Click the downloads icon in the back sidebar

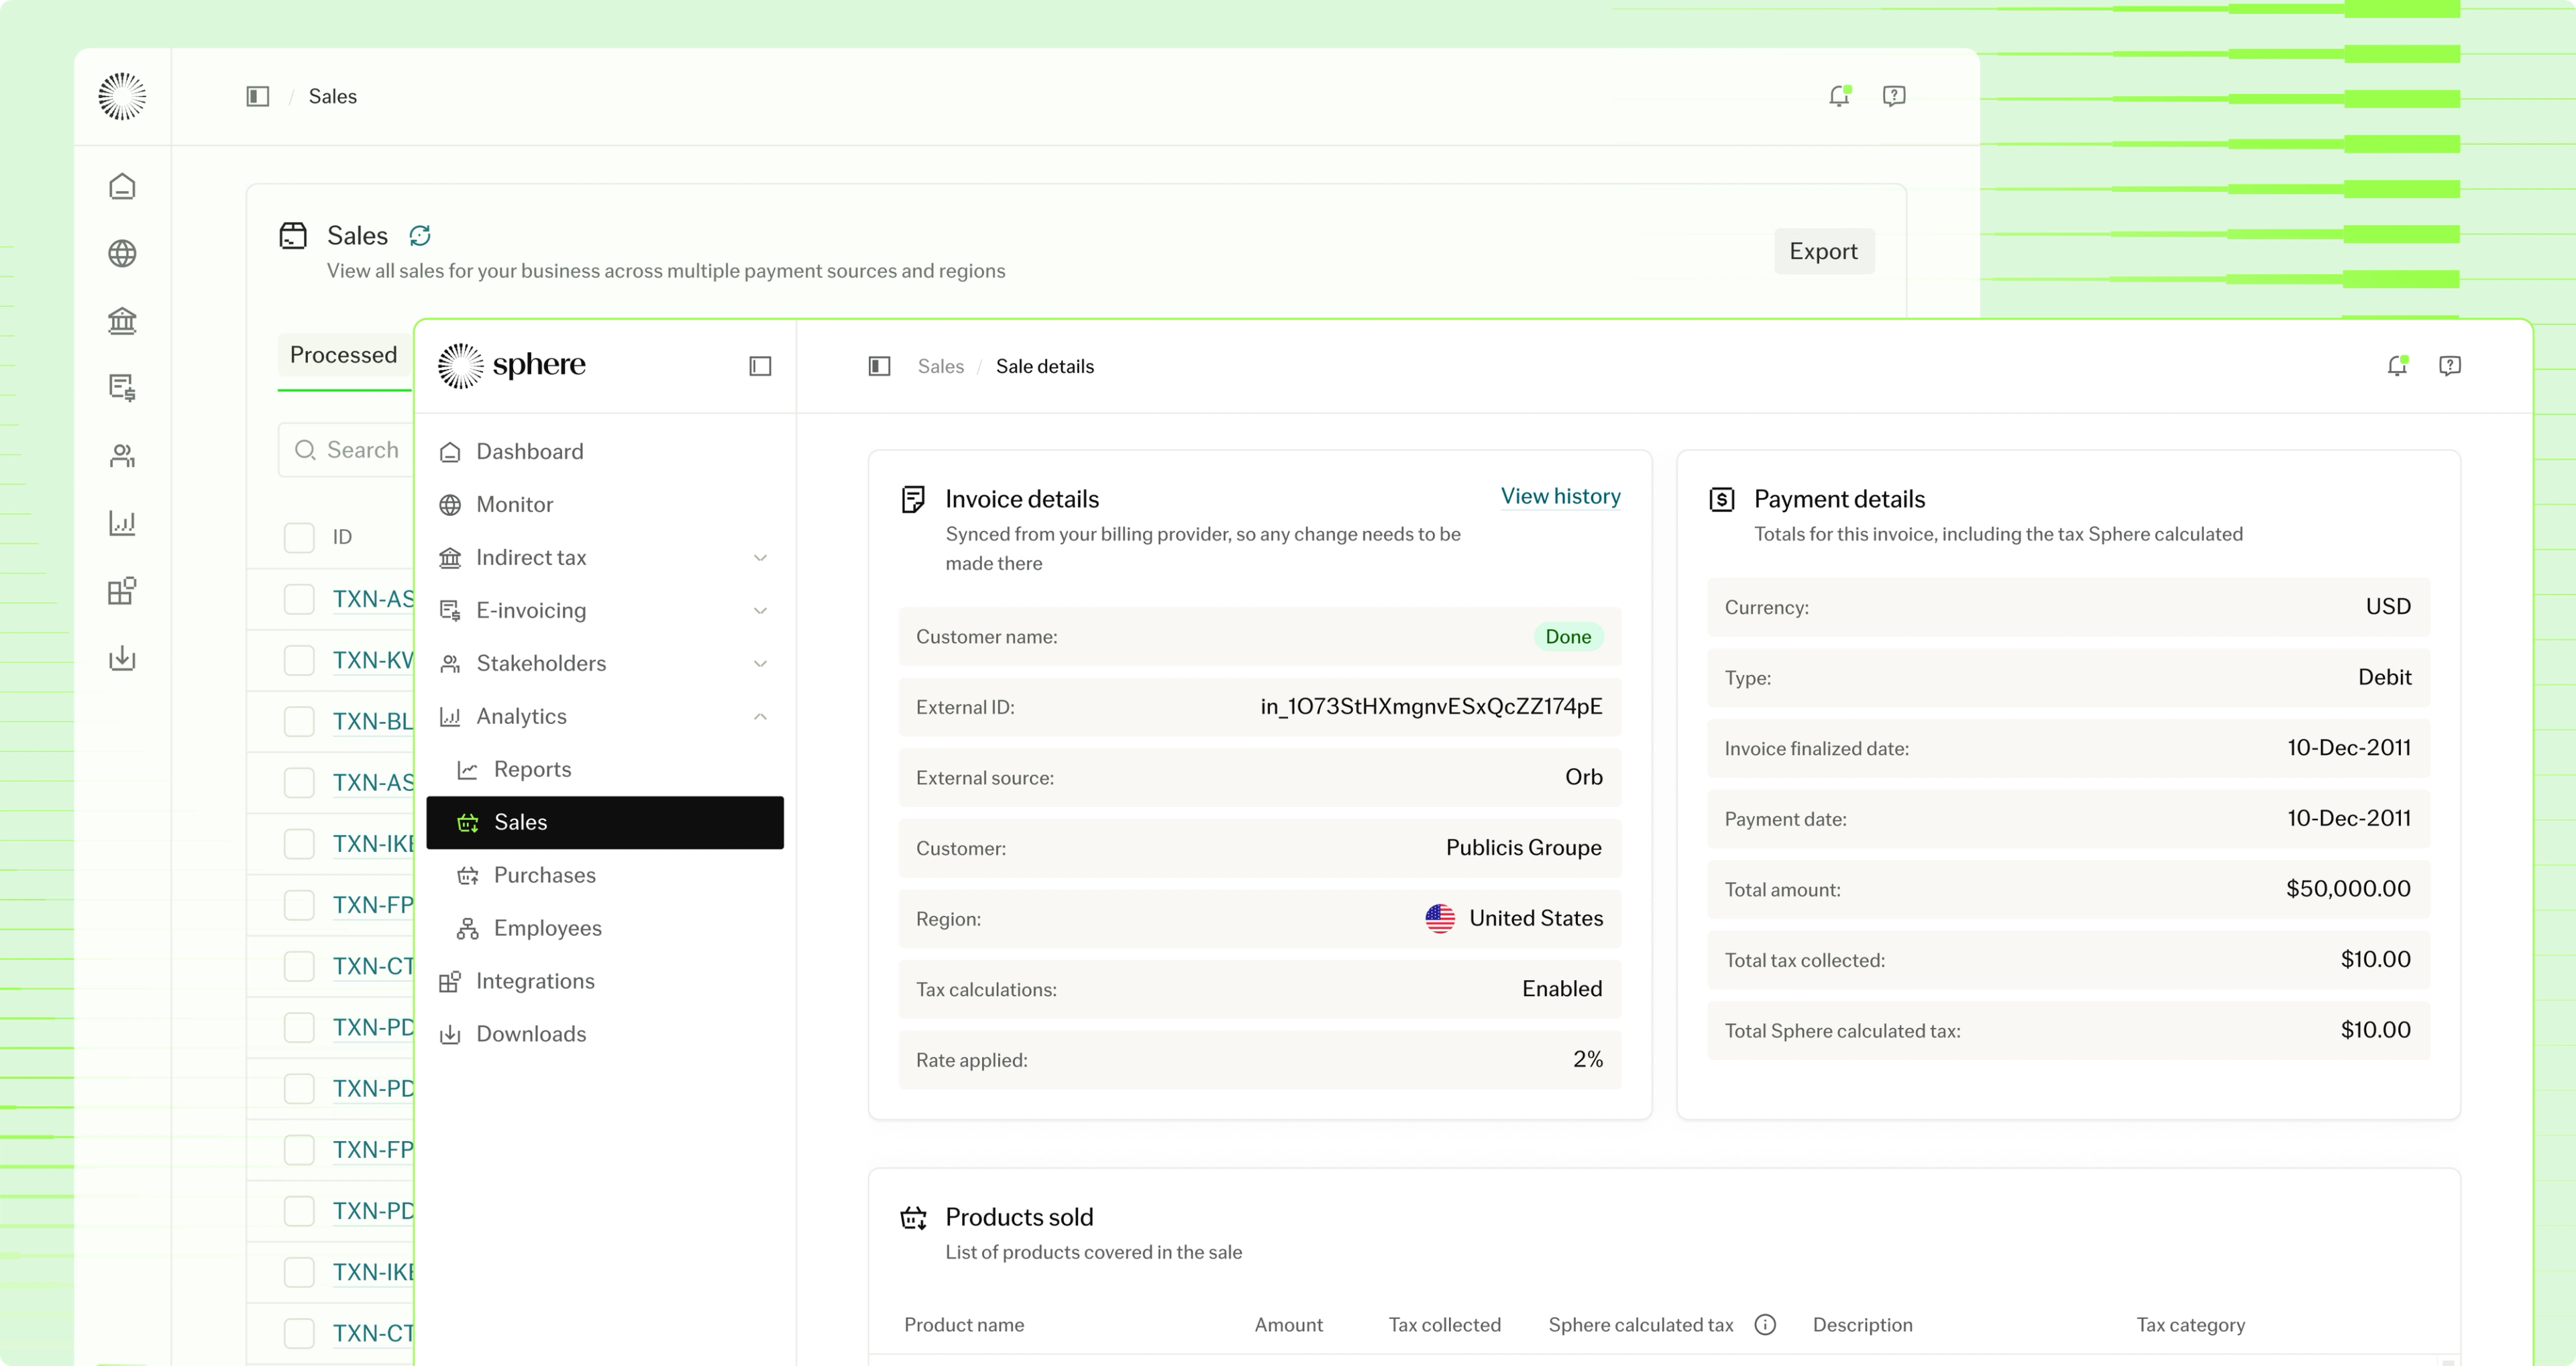click(122, 657)
